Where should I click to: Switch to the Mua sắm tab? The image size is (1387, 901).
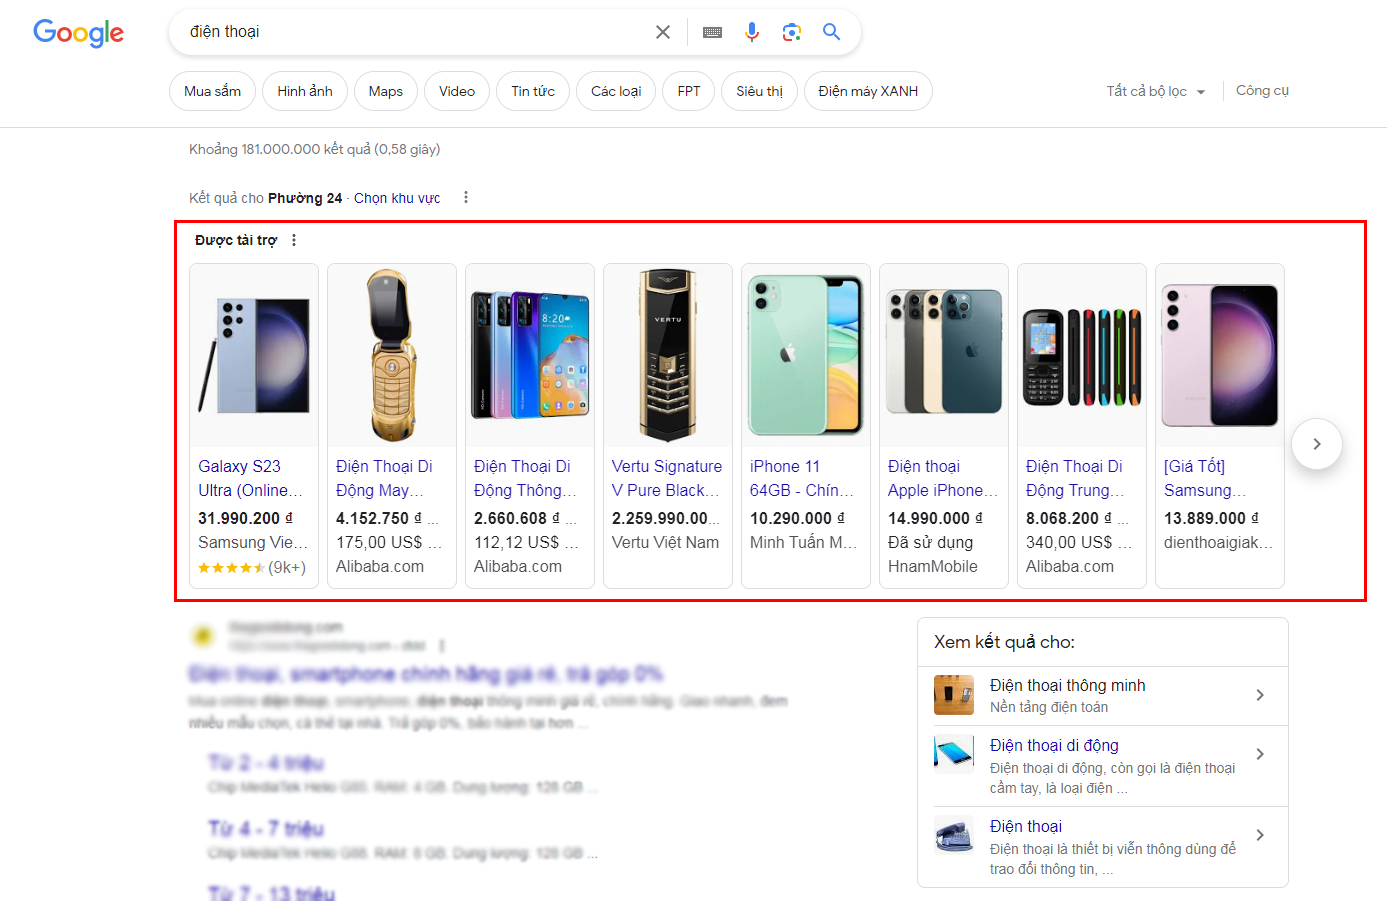click(212, 91)
